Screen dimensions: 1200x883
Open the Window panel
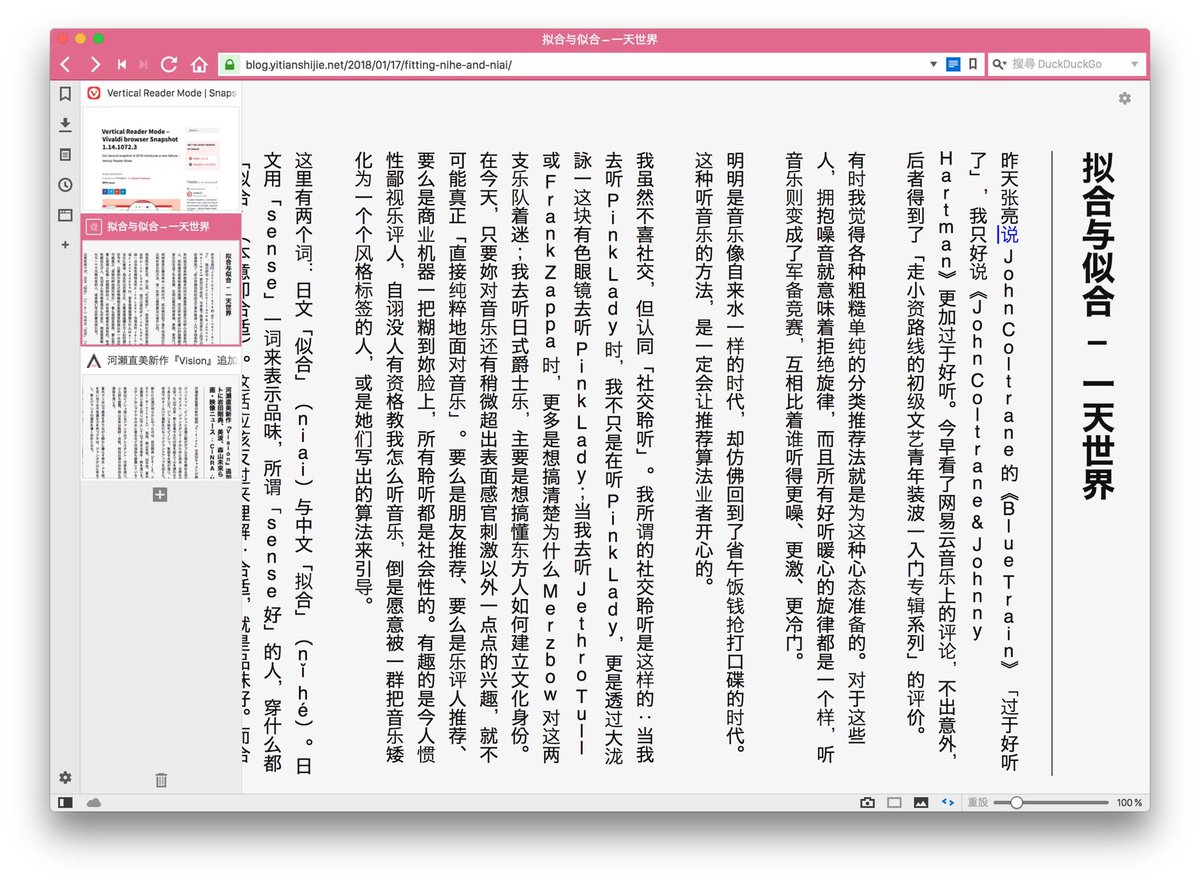pos(65,214)
